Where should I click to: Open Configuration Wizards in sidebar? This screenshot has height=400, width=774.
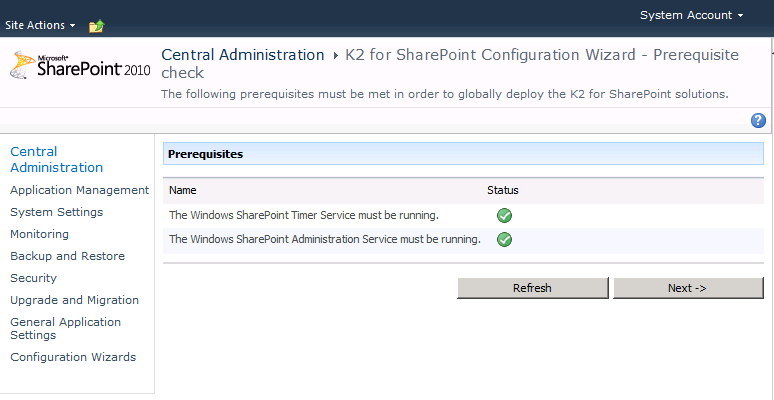point(73,357)
